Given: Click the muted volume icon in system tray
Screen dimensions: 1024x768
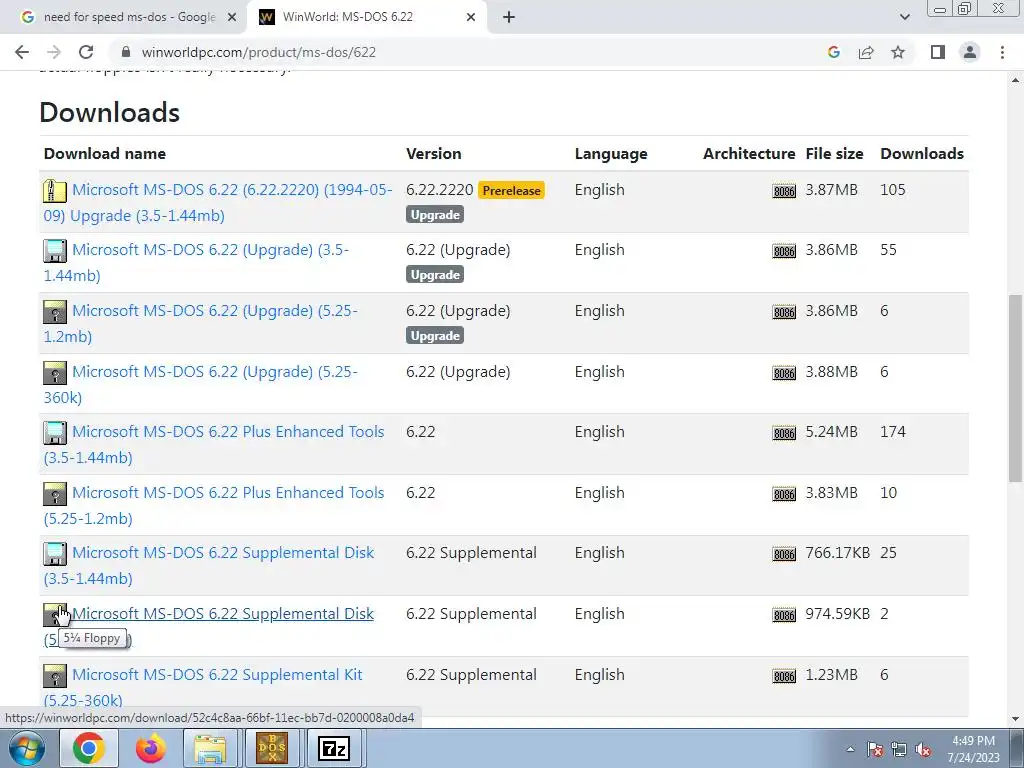Looking at the screenshot, I should 923,750.
